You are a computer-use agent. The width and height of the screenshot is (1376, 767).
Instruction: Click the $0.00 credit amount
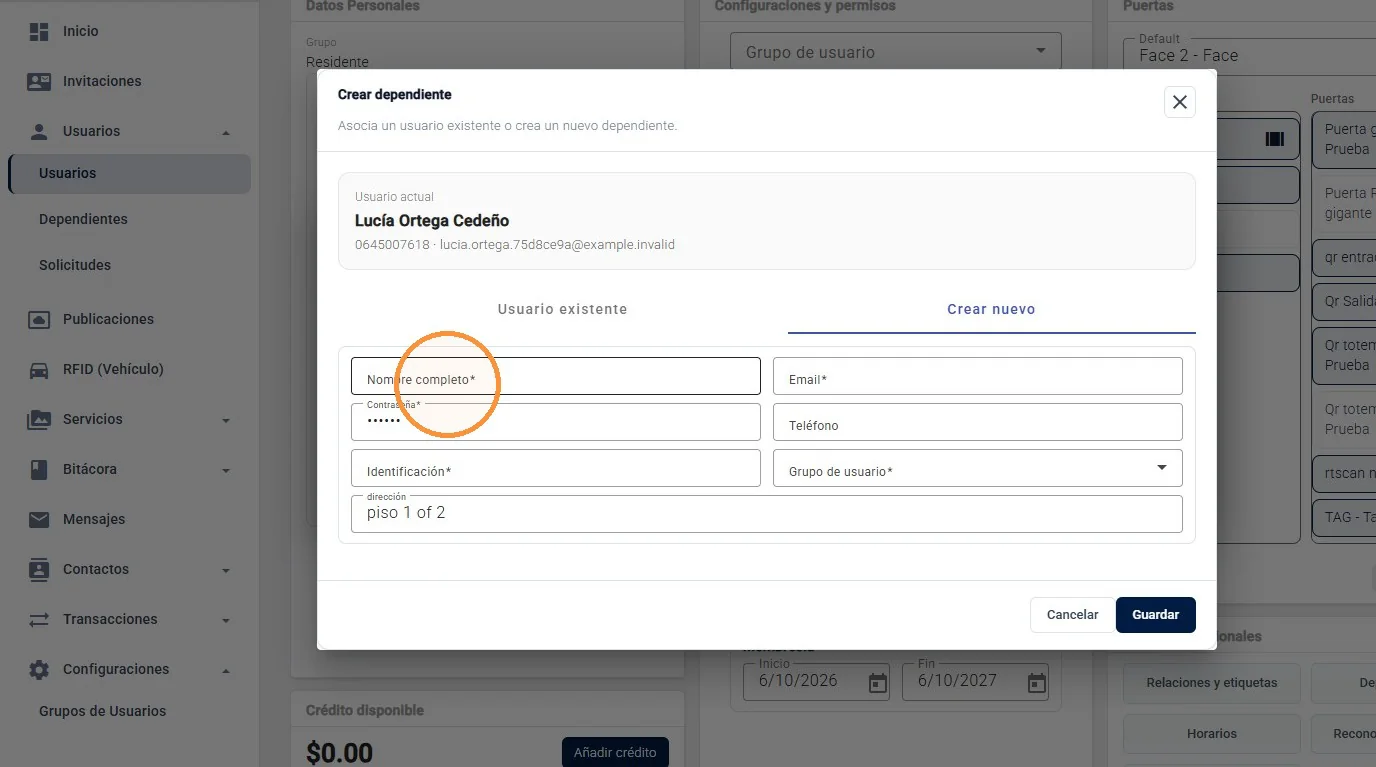pyautogui.click(x=339, y=752)
